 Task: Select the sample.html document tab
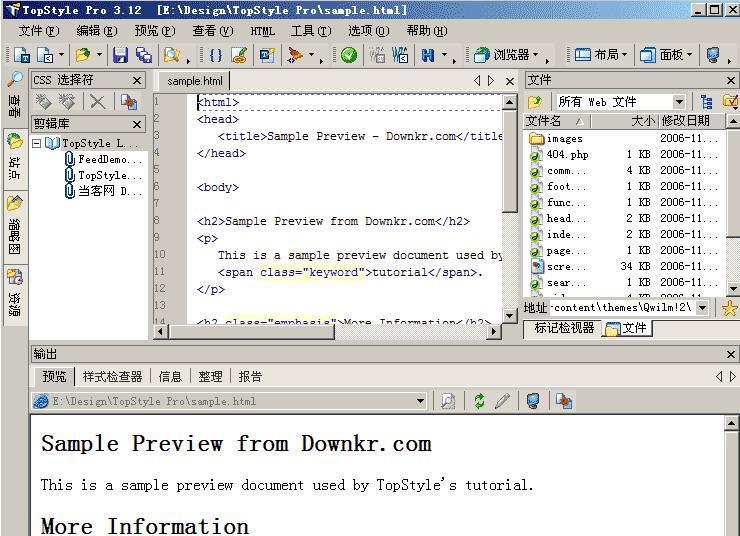coord(194,81)
